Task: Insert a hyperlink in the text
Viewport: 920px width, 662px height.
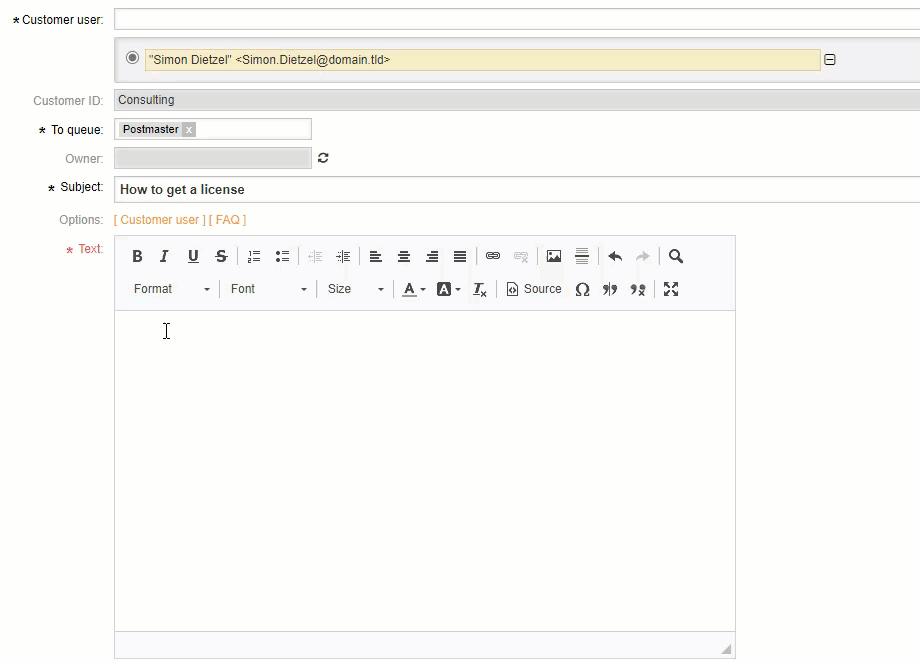Action: point(492,256)
